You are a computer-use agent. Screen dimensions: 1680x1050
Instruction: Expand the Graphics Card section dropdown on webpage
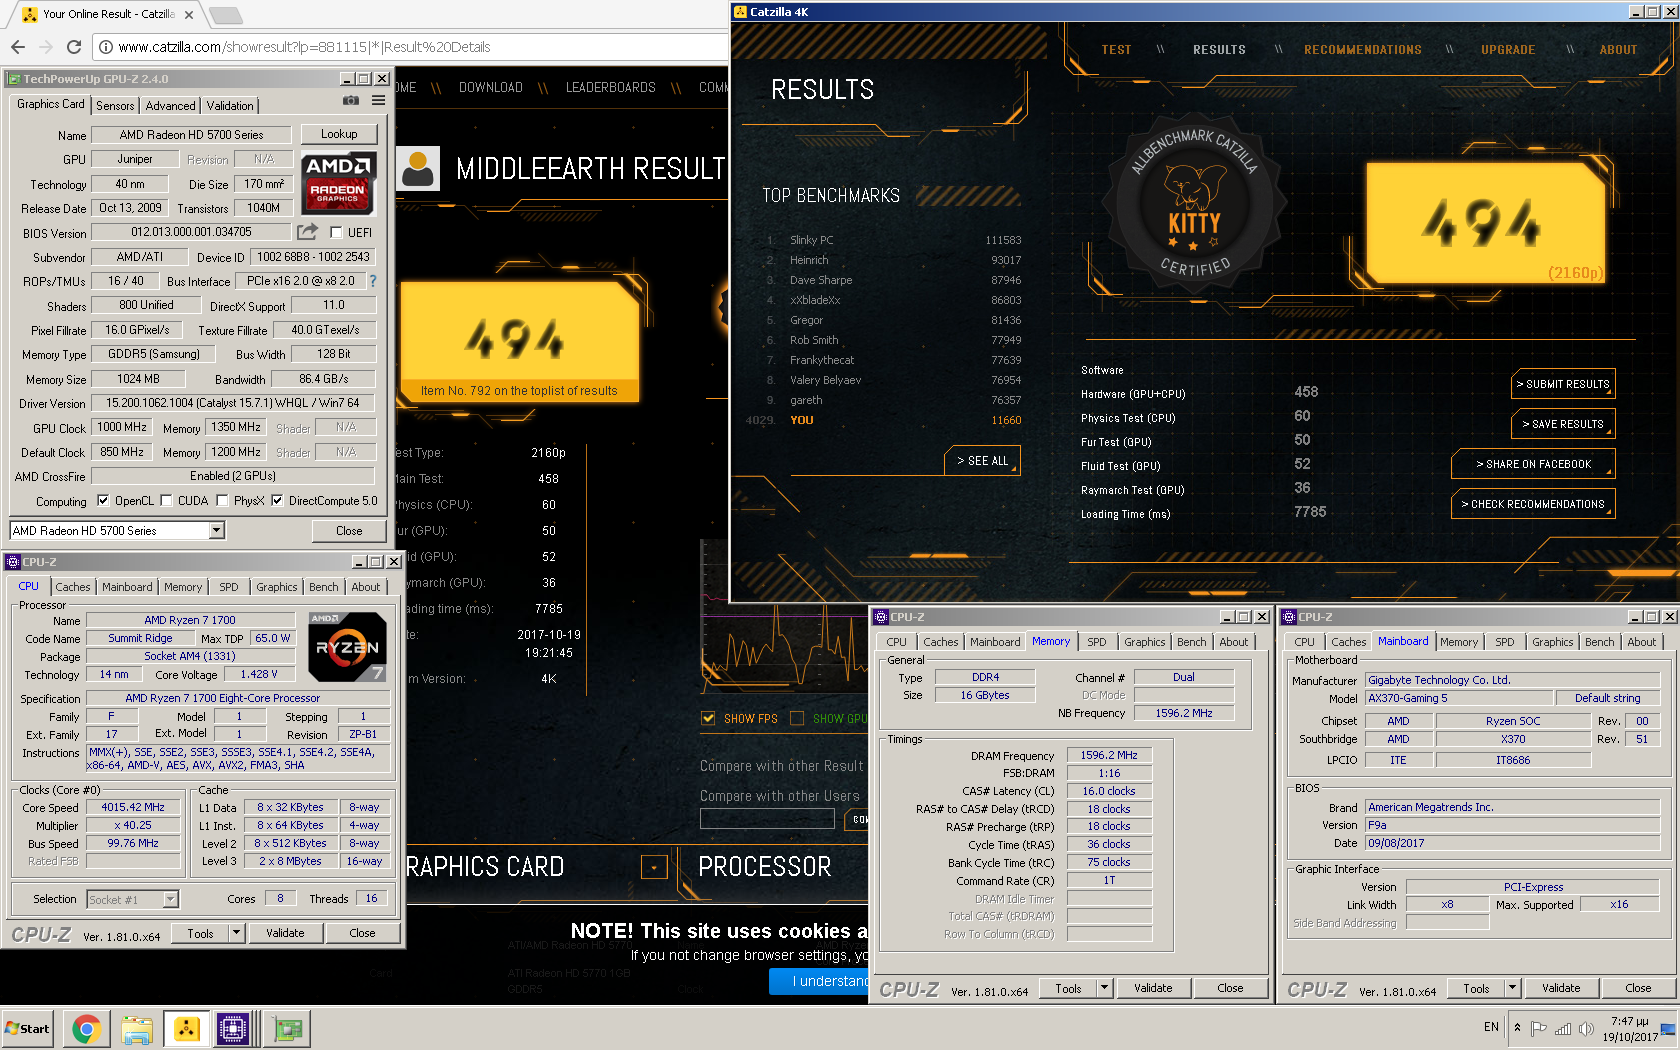pos(654,867)
